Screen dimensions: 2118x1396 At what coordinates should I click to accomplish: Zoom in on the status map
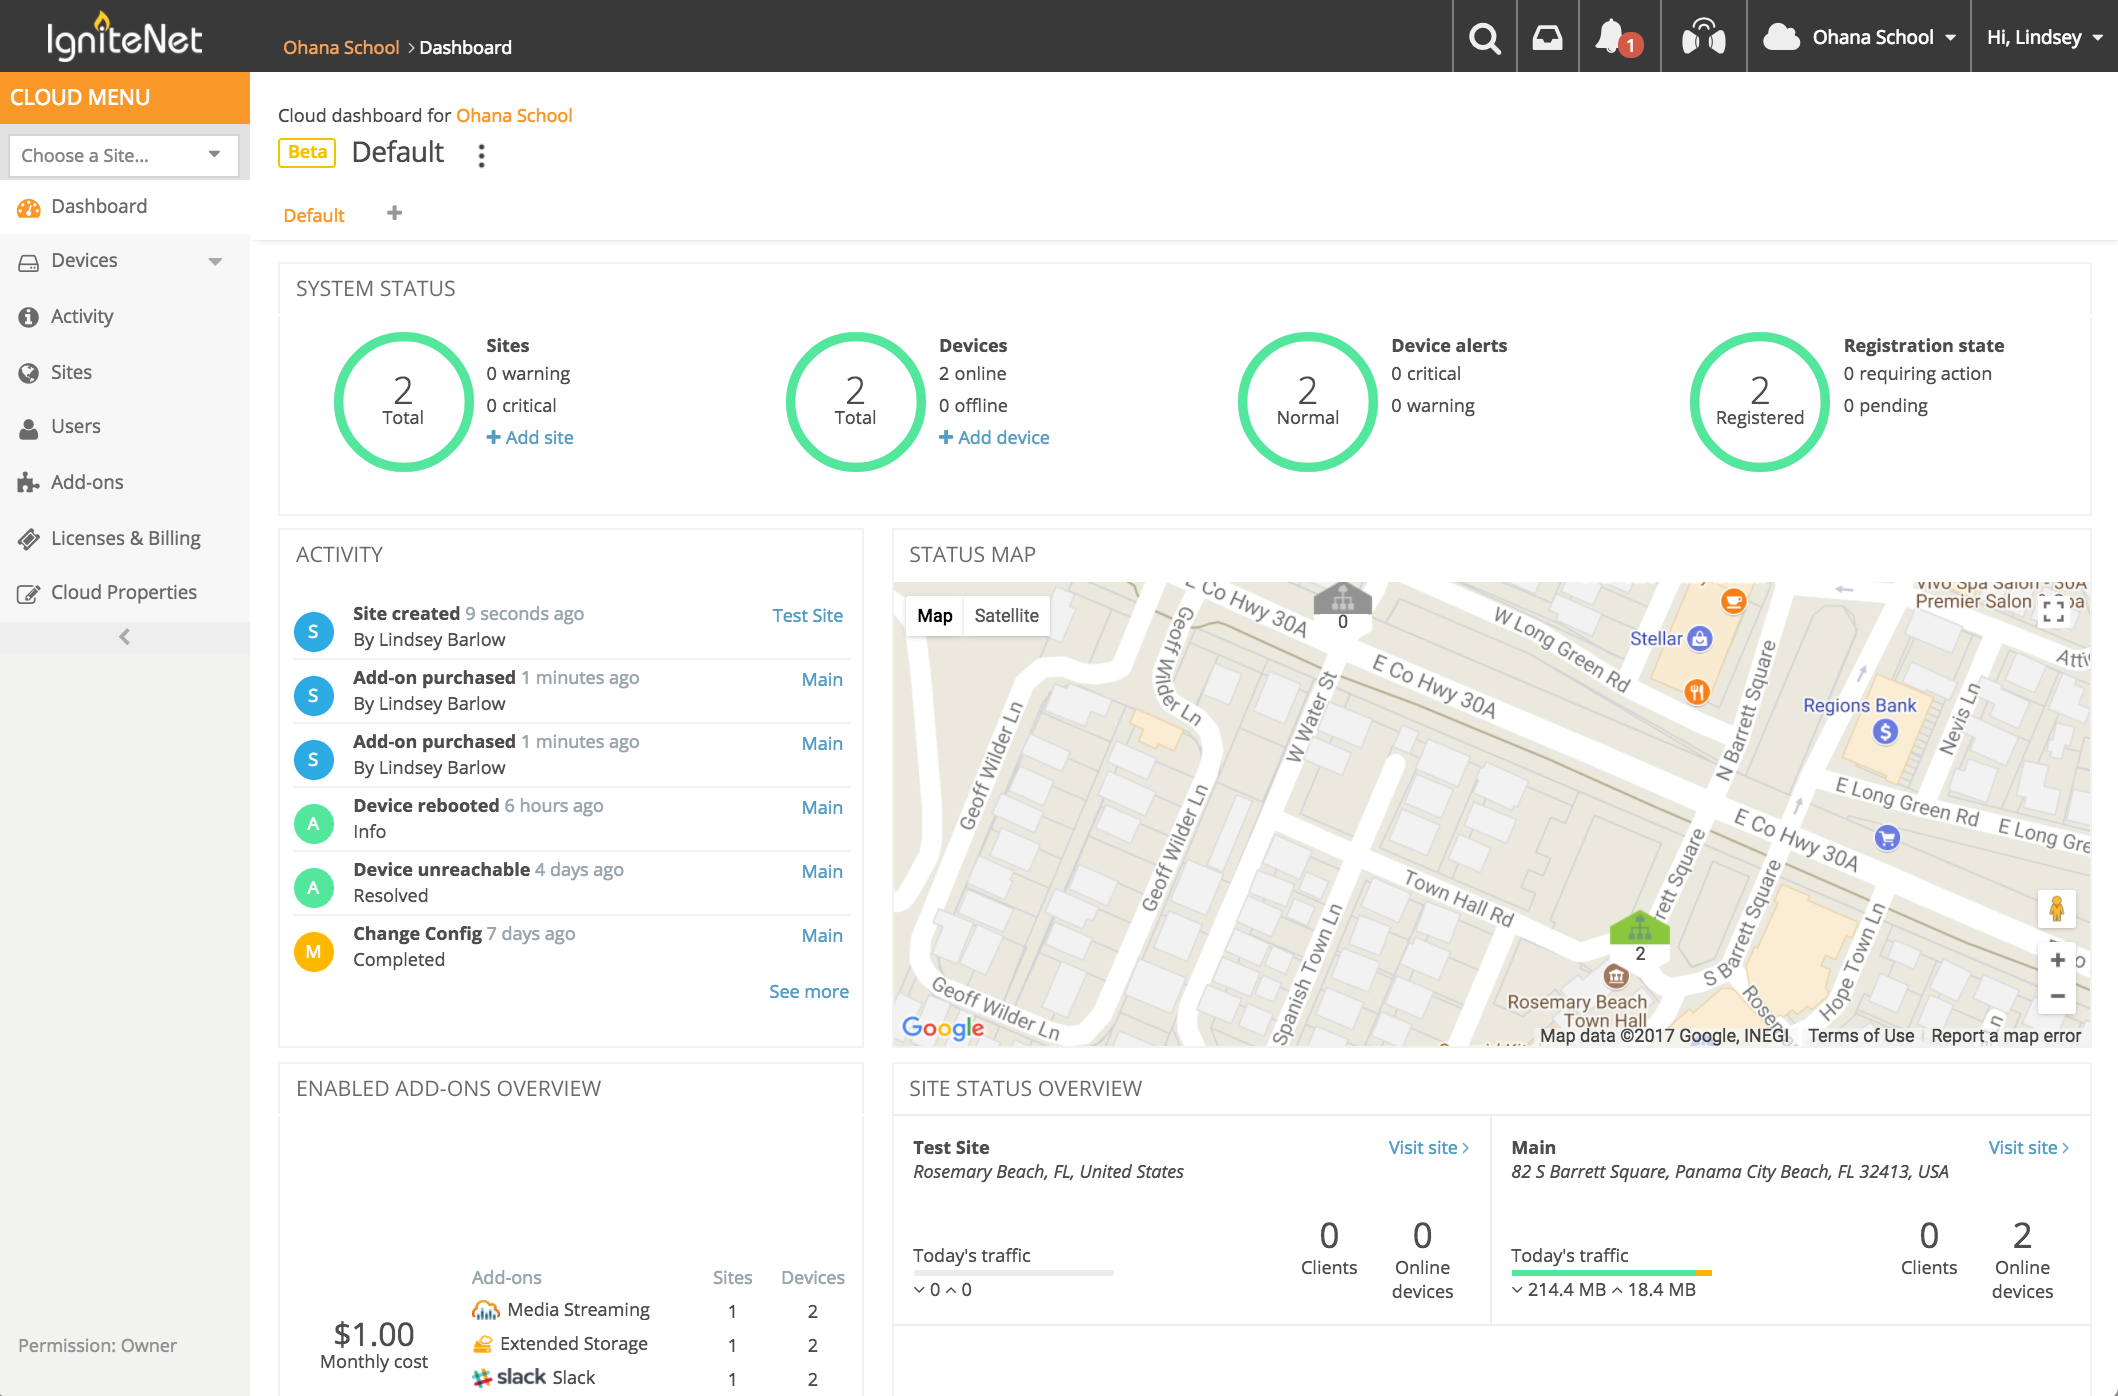pos(2057,960)
